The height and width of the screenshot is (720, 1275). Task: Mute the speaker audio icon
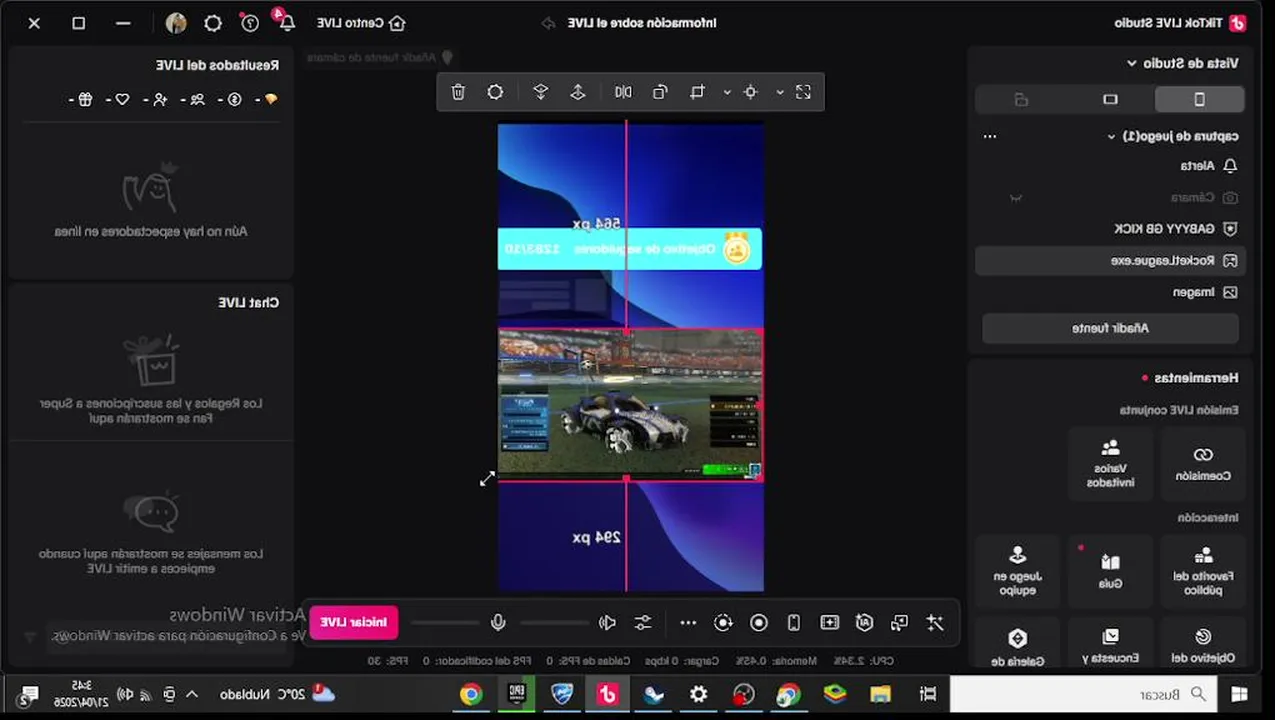click(607, 623)
